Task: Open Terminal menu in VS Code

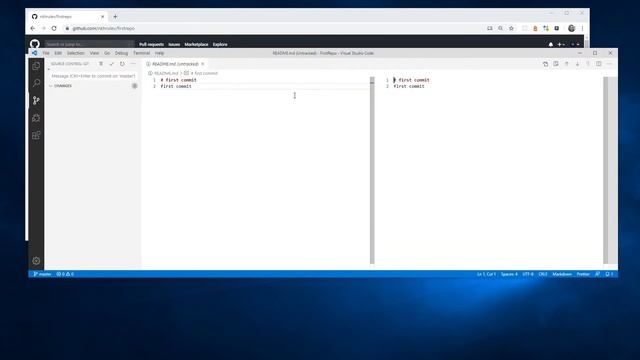Action: click(141, 53)
